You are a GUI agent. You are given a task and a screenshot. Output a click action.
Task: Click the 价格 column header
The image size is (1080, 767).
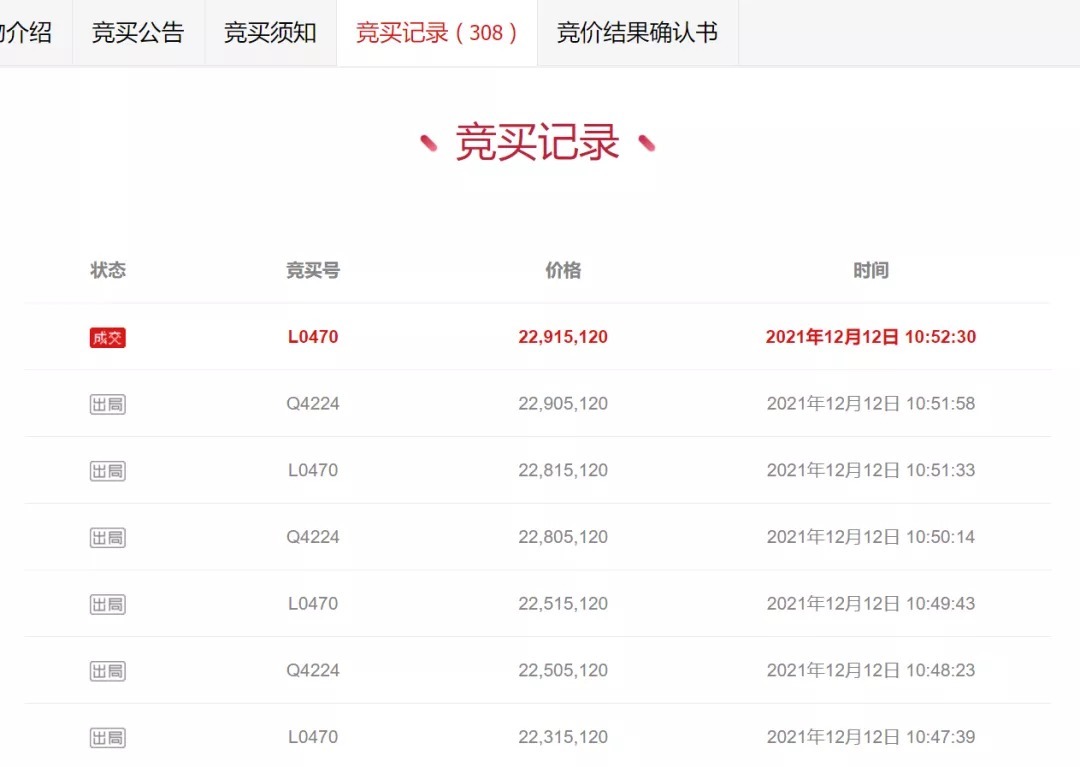(562, 270)
